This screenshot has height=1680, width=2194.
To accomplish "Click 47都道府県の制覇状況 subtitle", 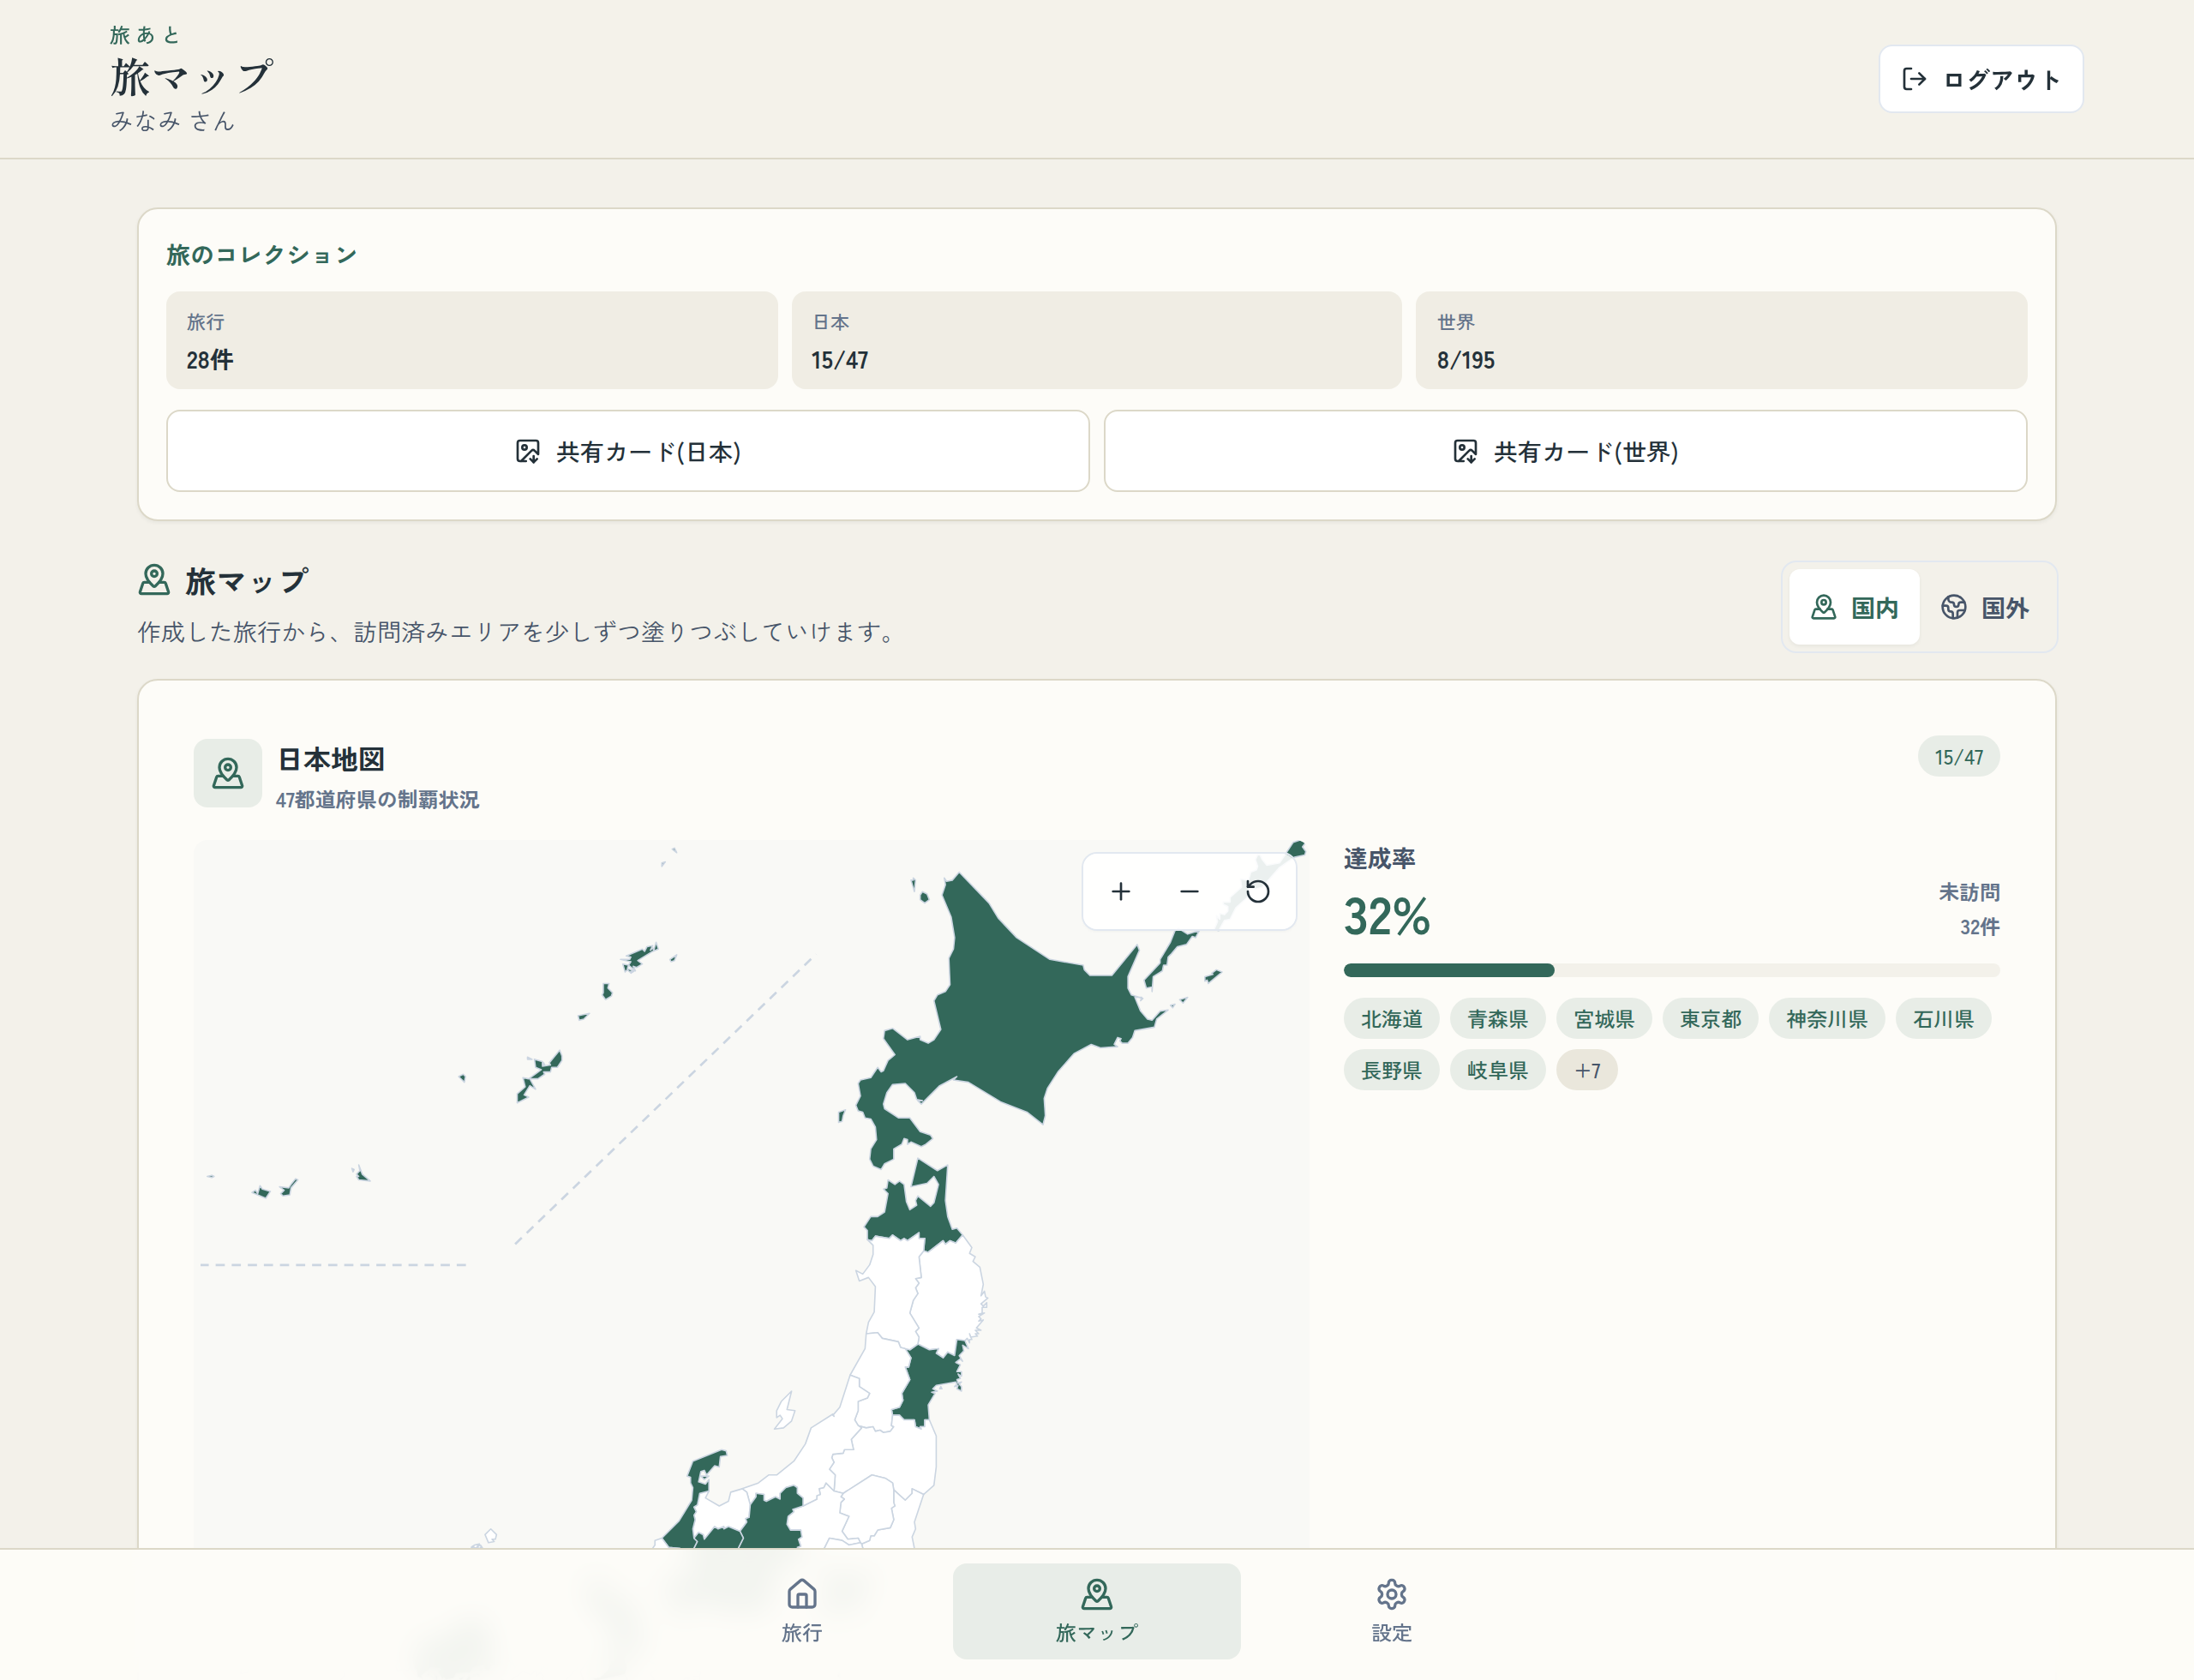I will pyautogui.click(x=377, y=800).
